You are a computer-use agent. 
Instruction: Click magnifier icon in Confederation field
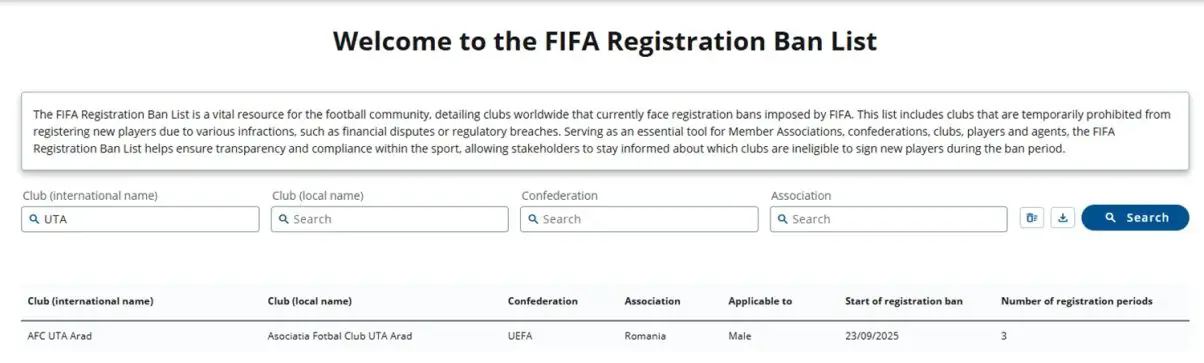[x=533, y=219]
